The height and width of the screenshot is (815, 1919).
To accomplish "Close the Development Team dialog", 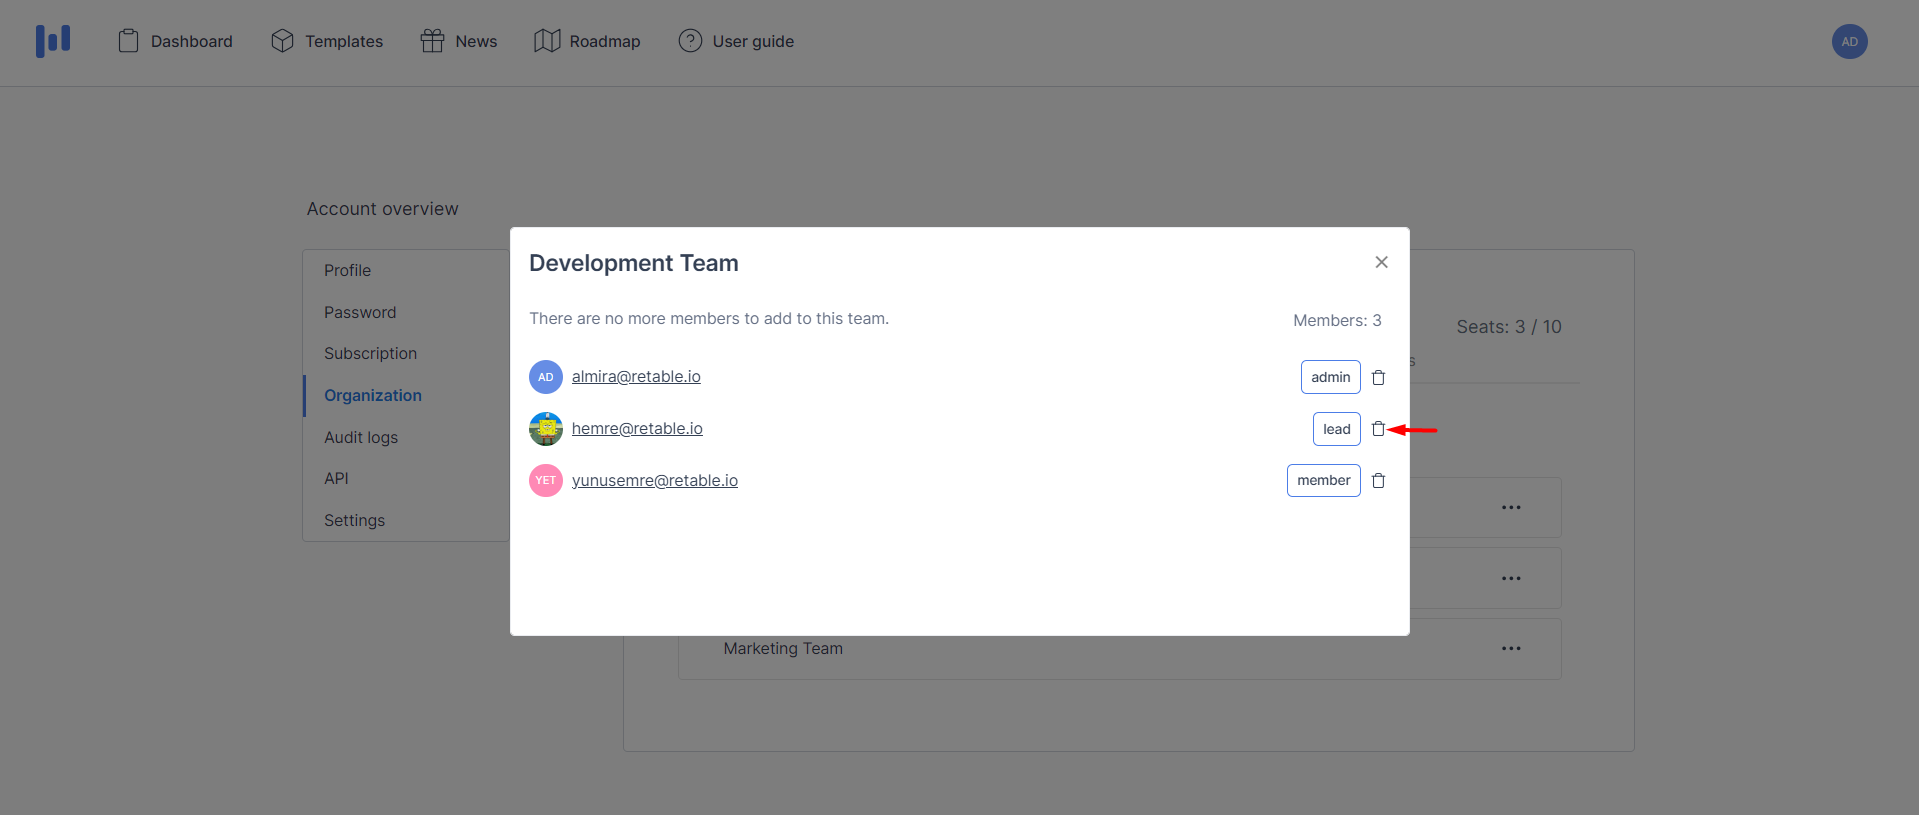I will coord(1381,262).
